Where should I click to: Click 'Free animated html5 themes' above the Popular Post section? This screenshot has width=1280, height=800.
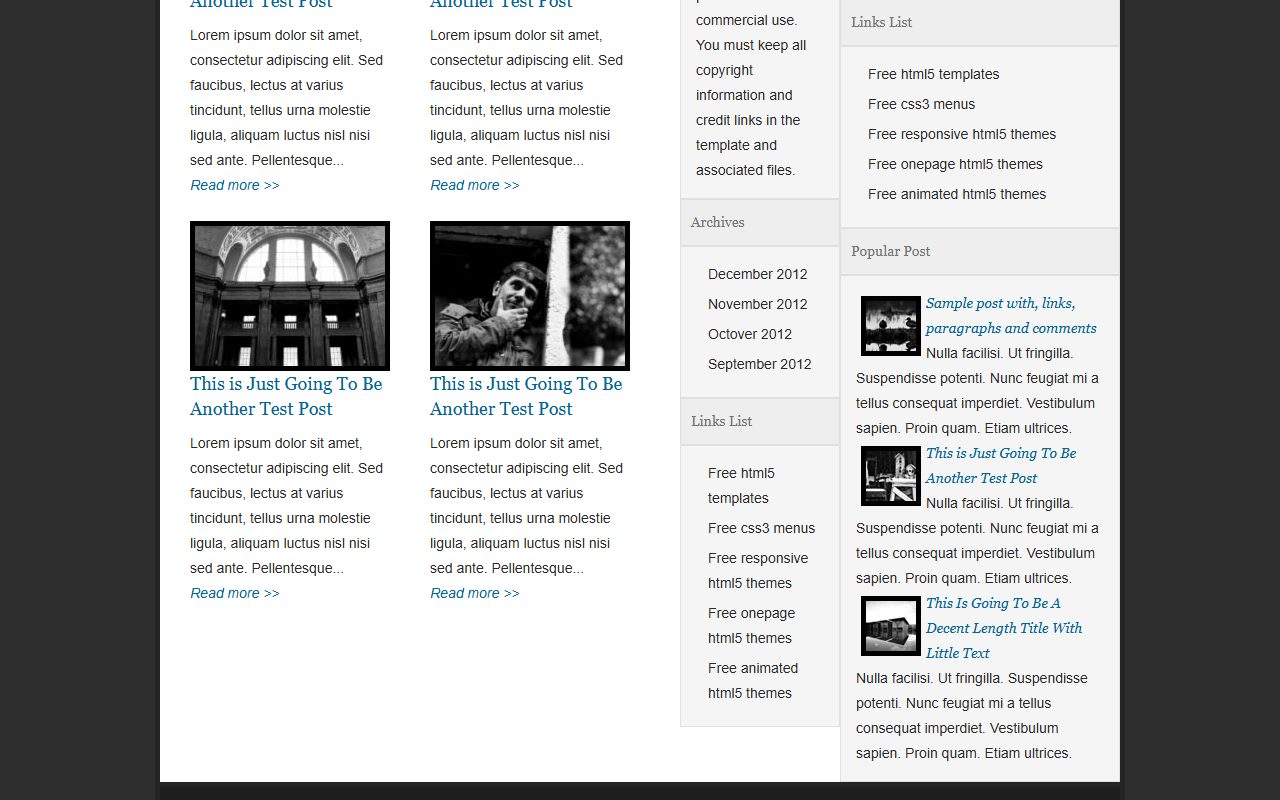pyautogui.click(x=957, y=194)
